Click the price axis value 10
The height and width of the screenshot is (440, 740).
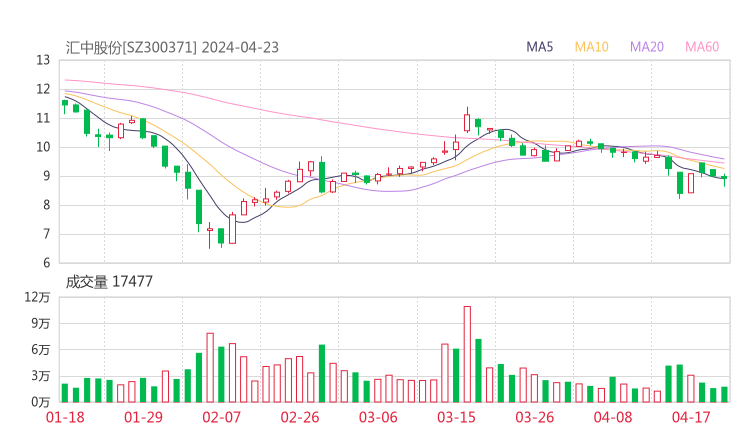43,147
